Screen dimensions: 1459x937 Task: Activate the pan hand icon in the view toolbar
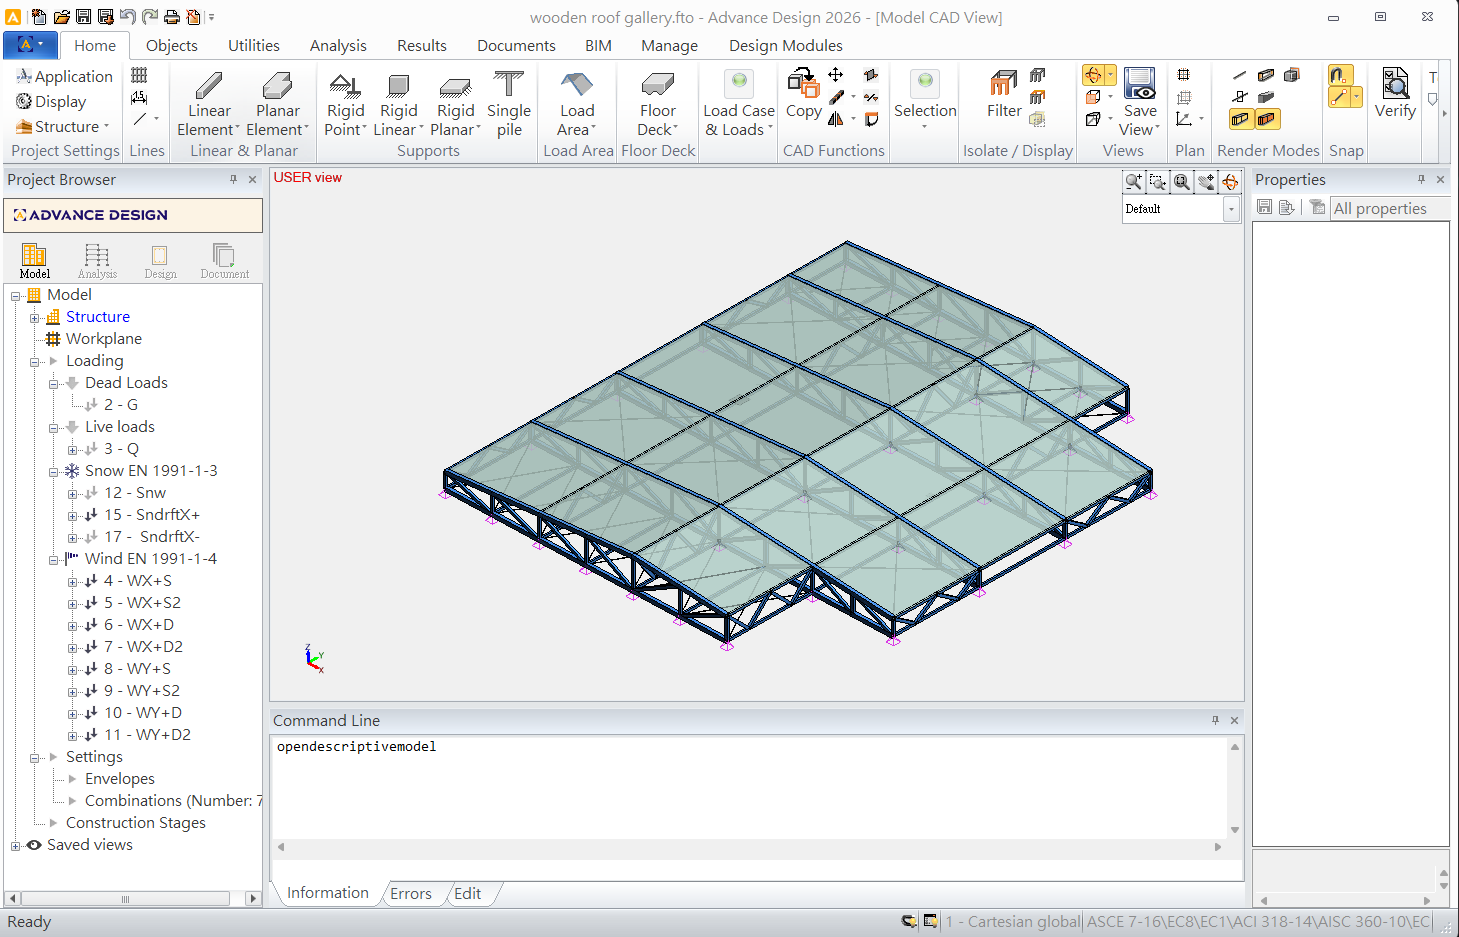click(1206, 181)
